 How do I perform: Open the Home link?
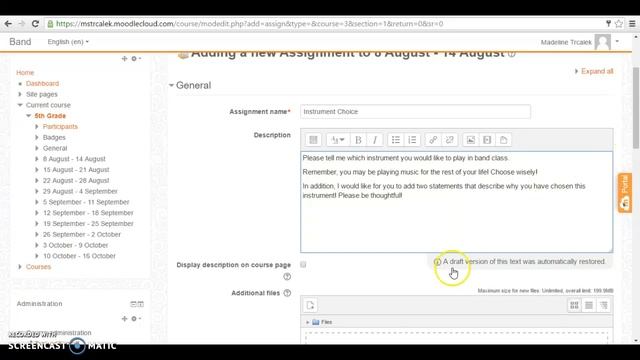(25, 73)
